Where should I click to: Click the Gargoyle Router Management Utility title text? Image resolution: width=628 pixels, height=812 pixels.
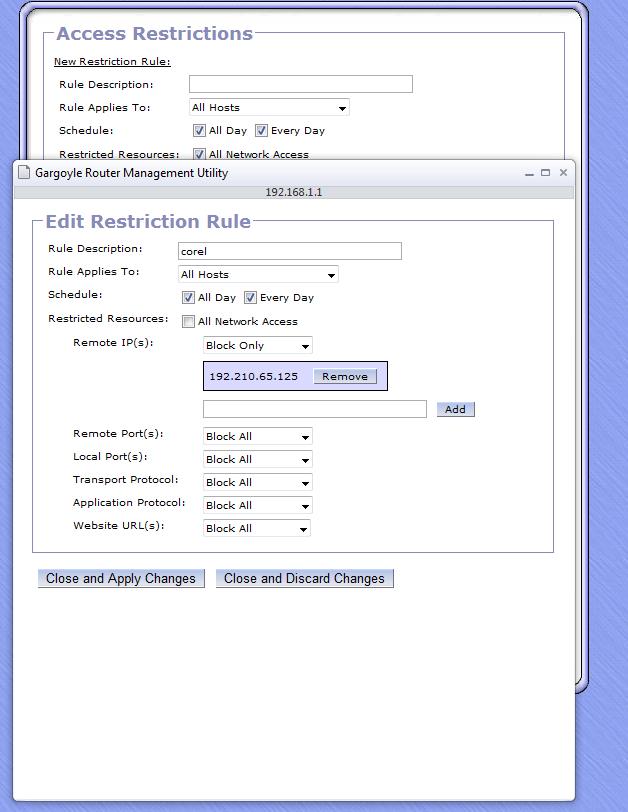[x=132, y=173]
